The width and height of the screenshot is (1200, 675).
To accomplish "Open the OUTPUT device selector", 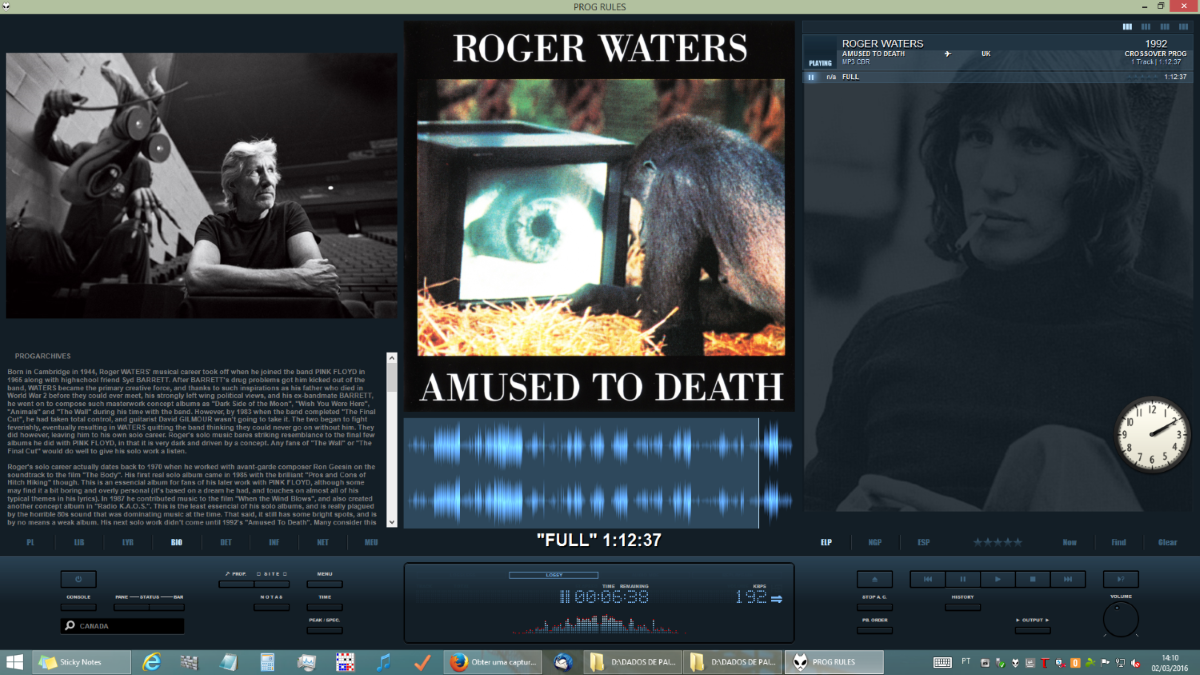I will pos(1033,630).
